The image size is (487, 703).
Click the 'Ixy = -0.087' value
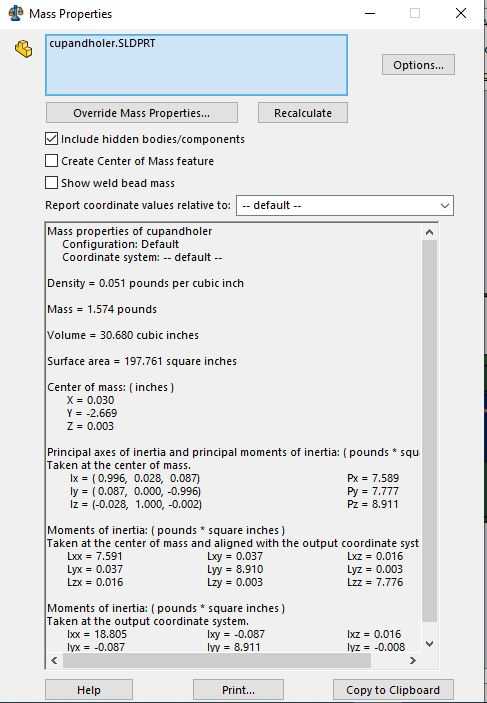click(236, 634)
